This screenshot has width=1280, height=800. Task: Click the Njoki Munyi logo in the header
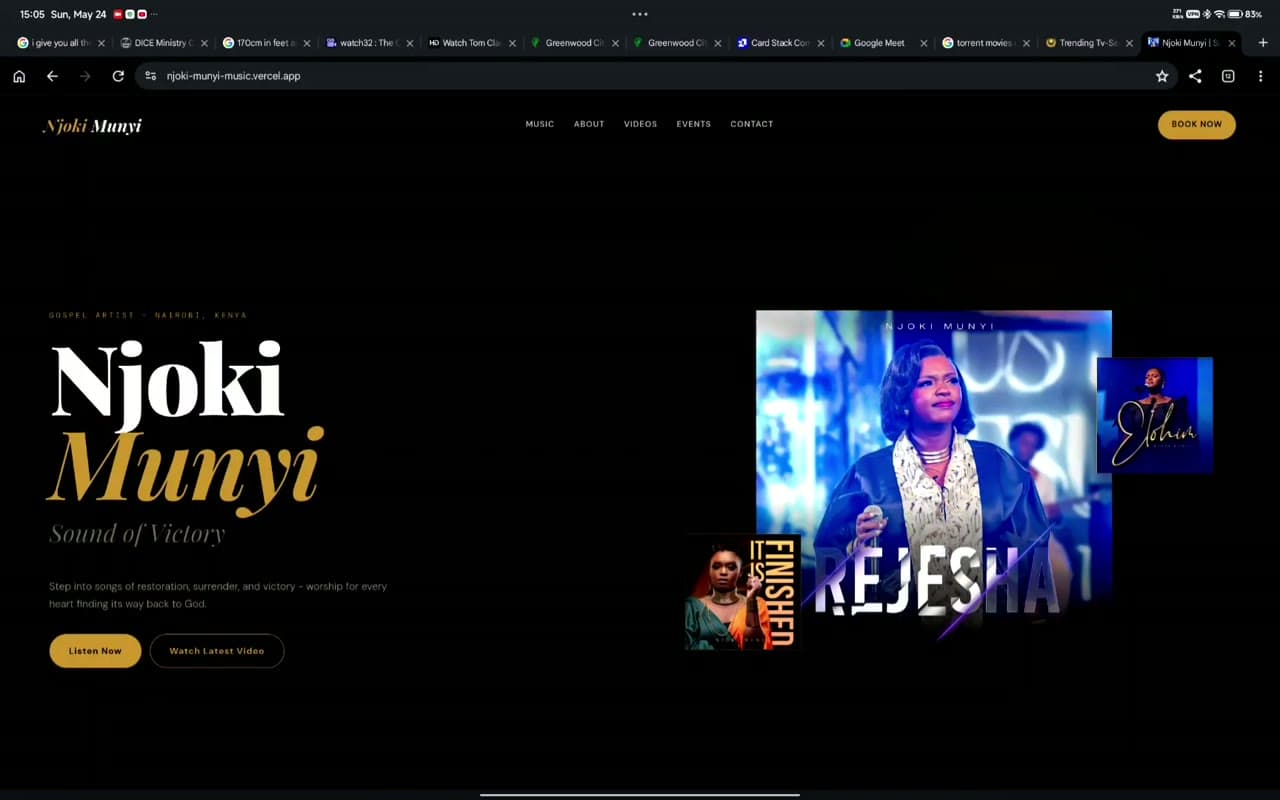pos(92,126)
